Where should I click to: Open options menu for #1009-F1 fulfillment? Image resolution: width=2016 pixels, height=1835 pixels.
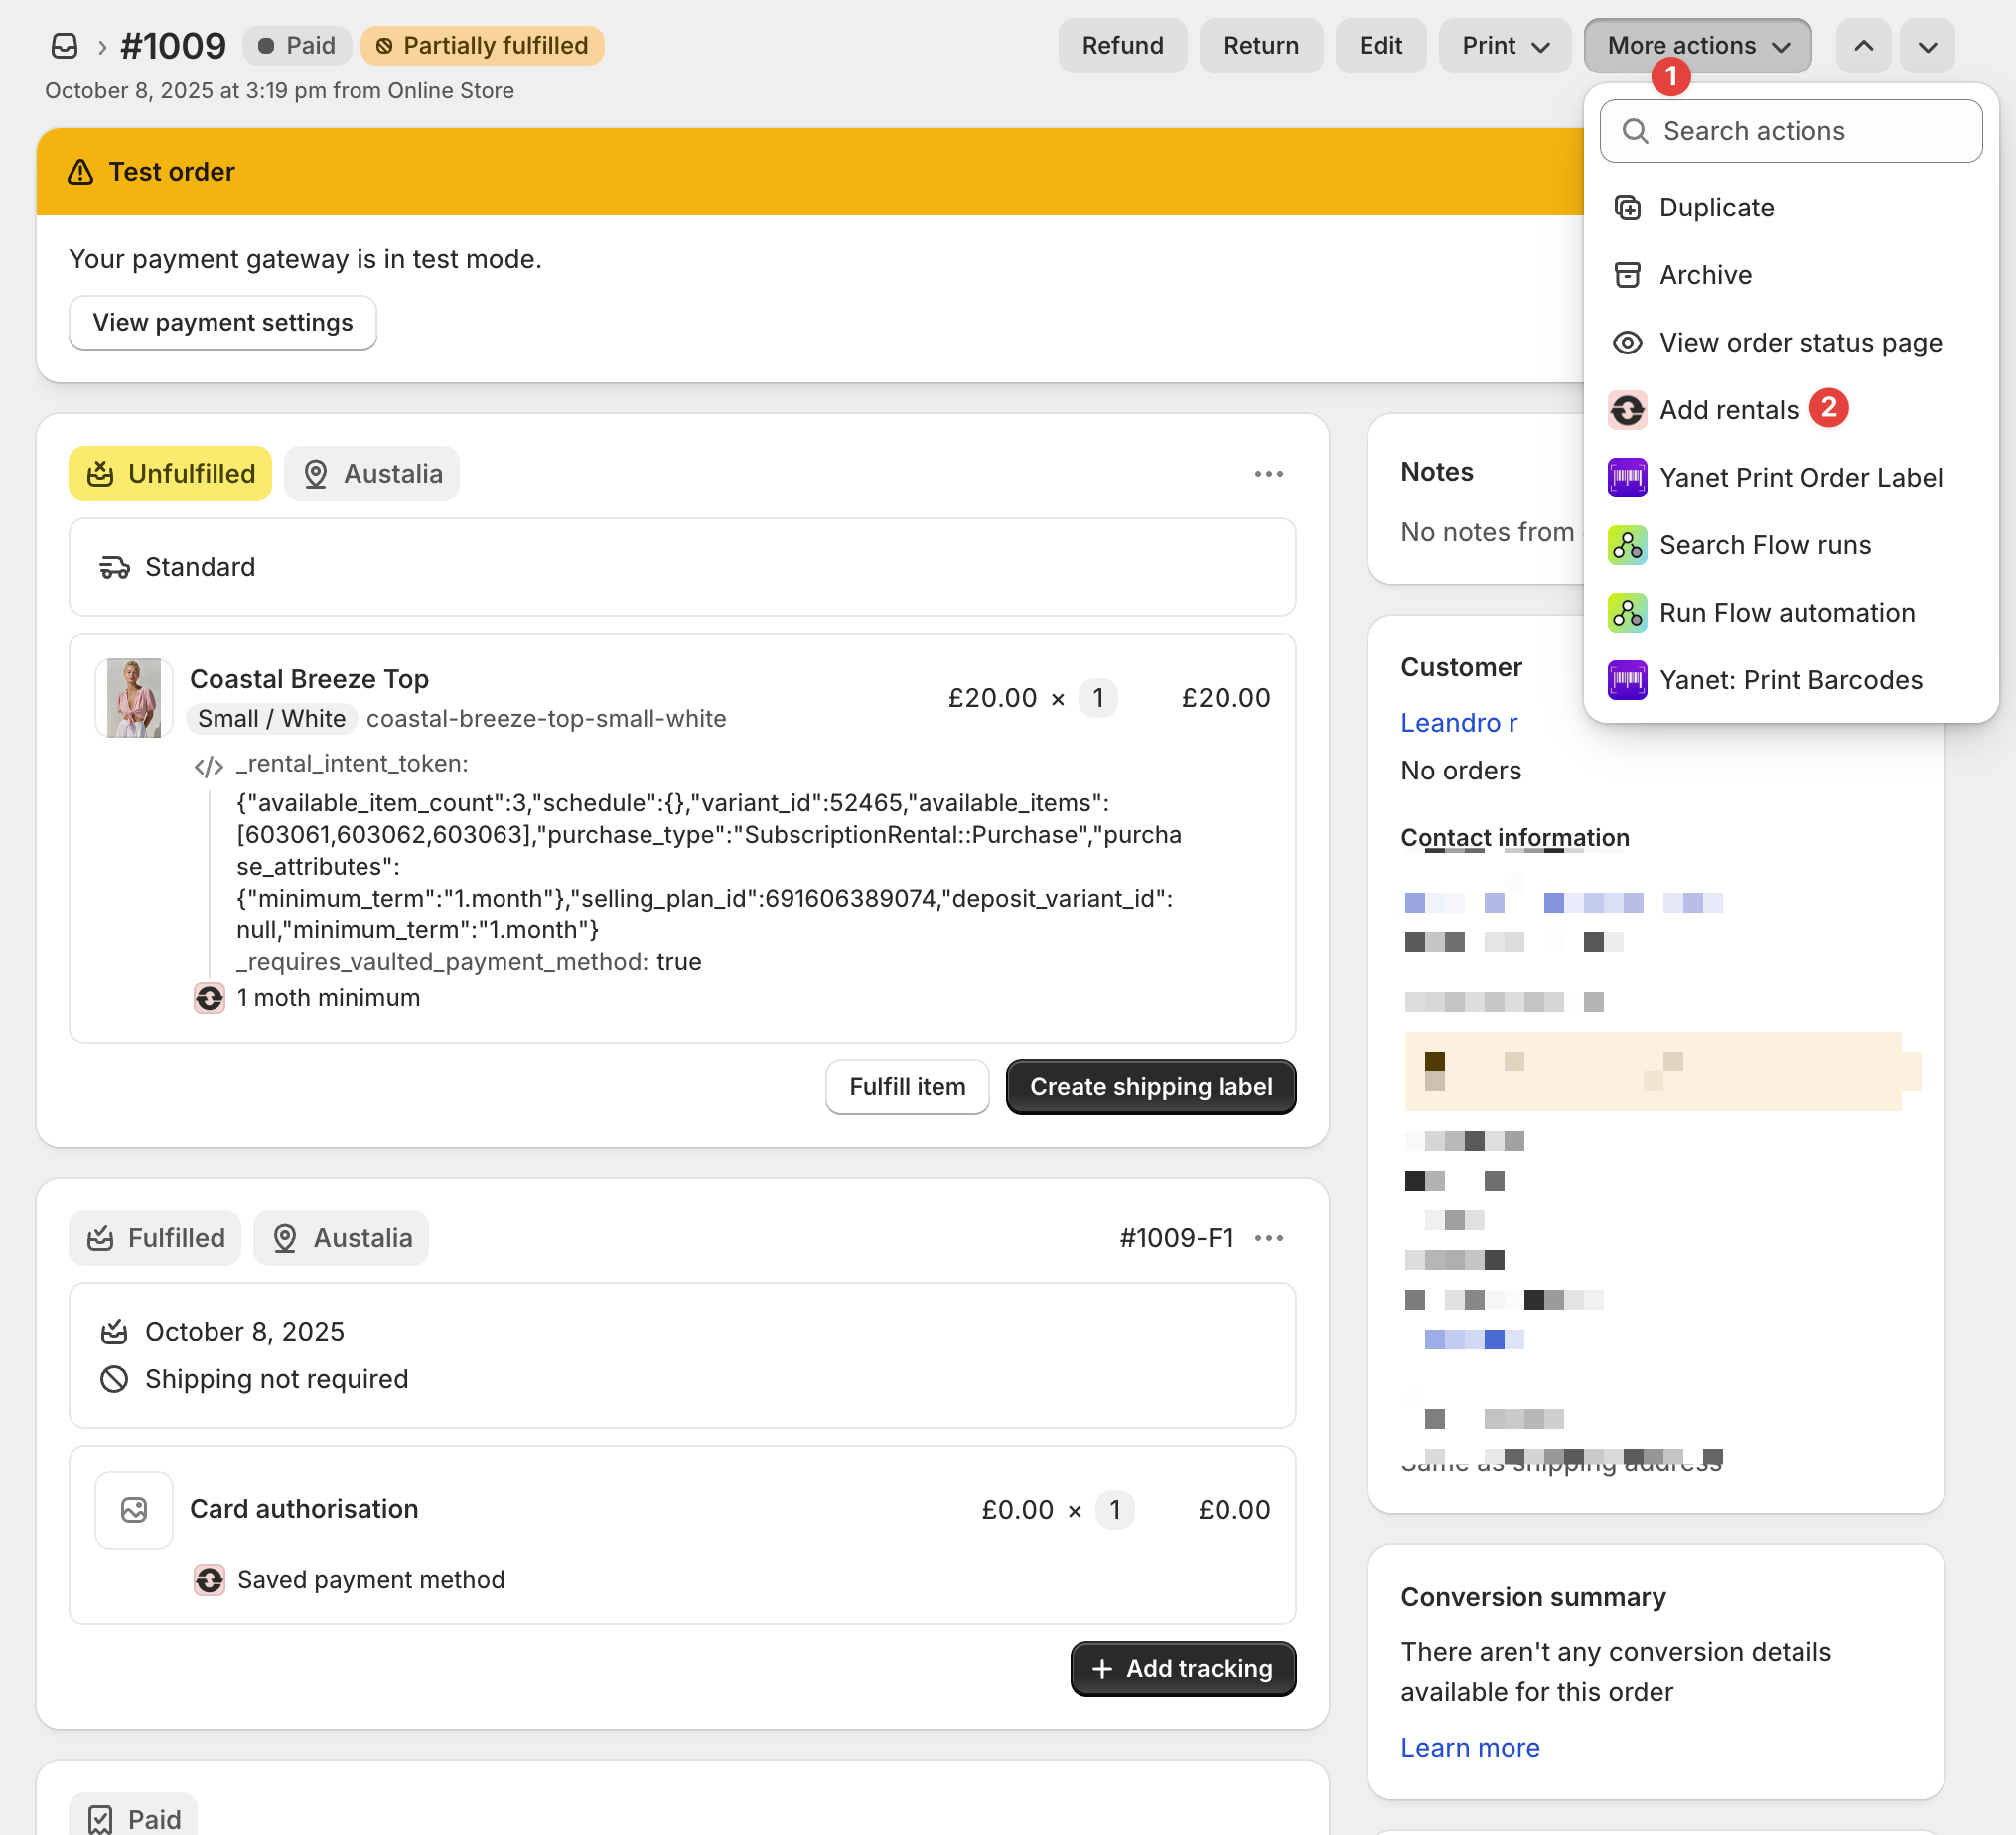tap(1268, 1238)
